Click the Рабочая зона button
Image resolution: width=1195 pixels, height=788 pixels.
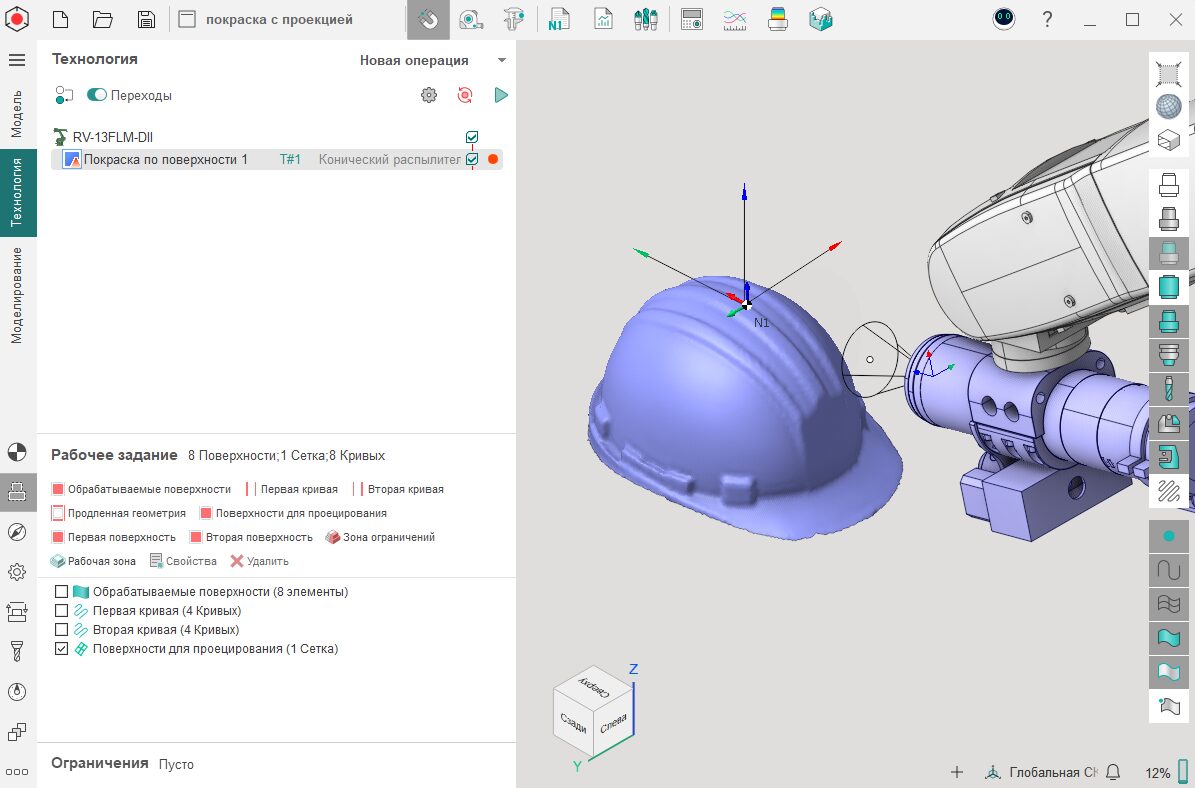coord(93,561)
